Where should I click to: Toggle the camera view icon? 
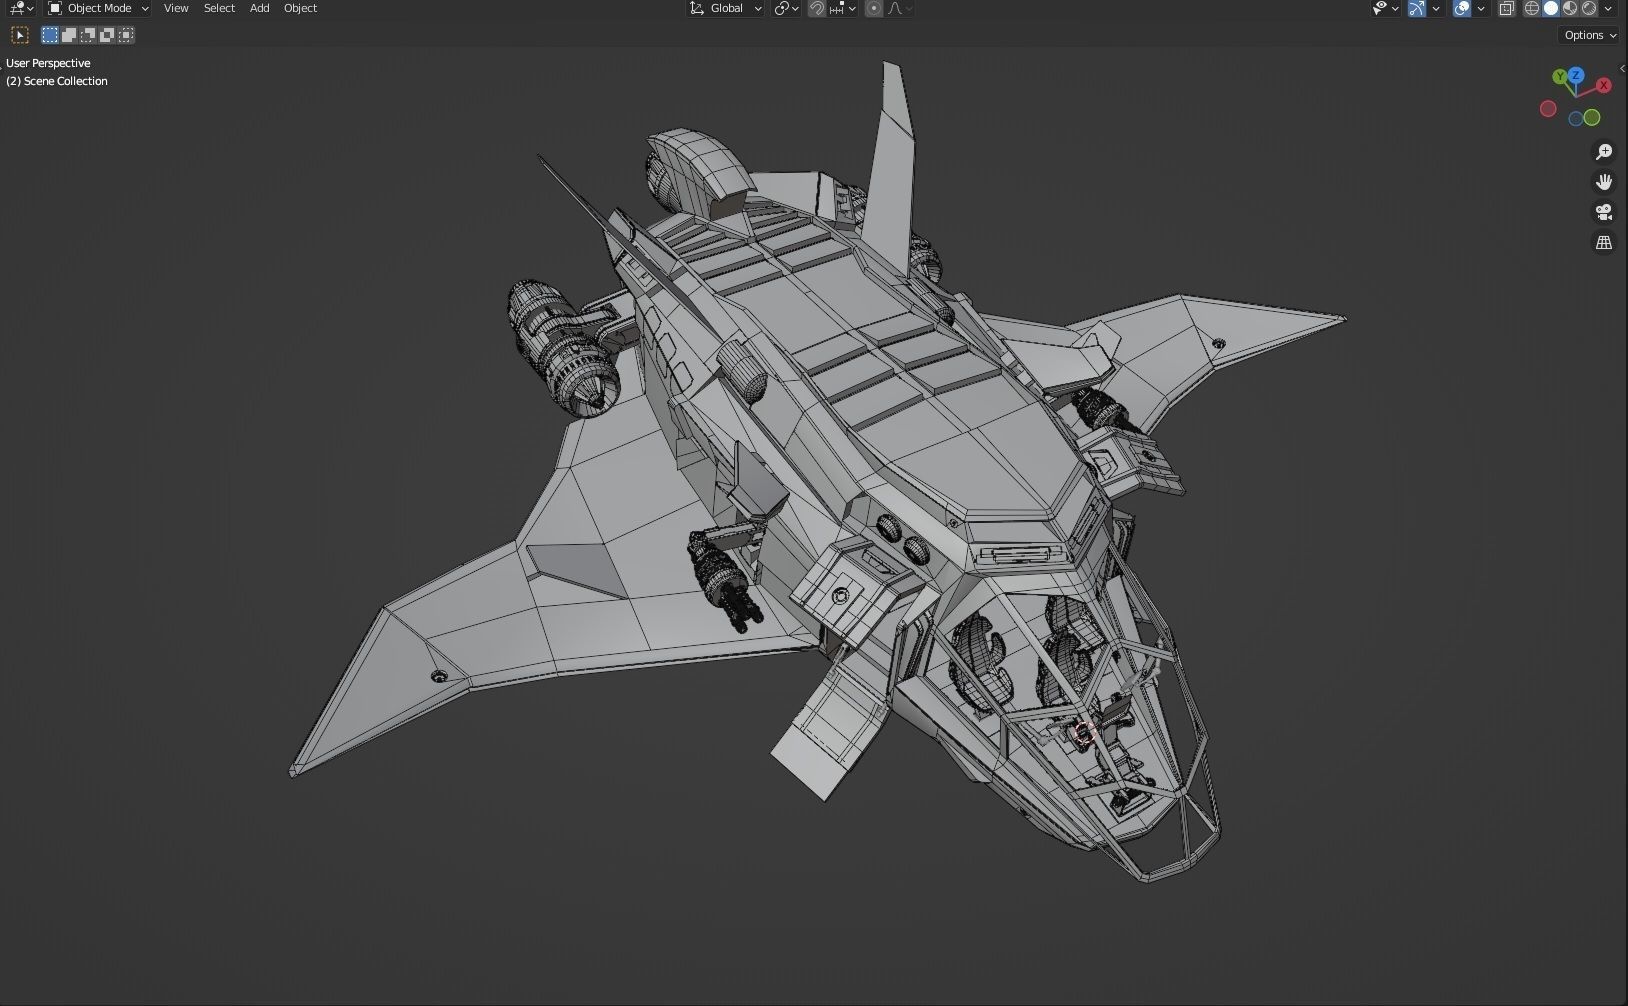(1604, 212)
